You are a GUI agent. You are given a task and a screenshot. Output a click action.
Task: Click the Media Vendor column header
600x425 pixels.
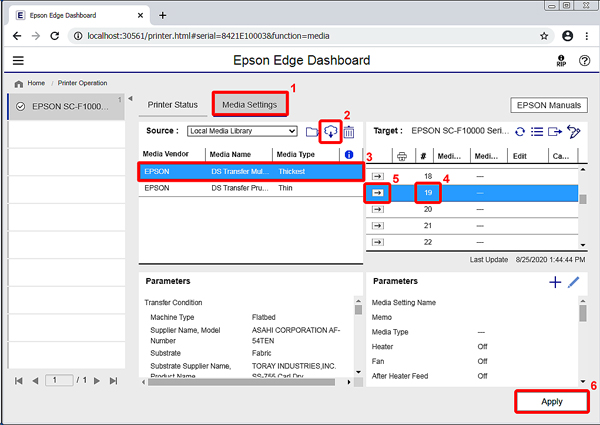point(166,154)
